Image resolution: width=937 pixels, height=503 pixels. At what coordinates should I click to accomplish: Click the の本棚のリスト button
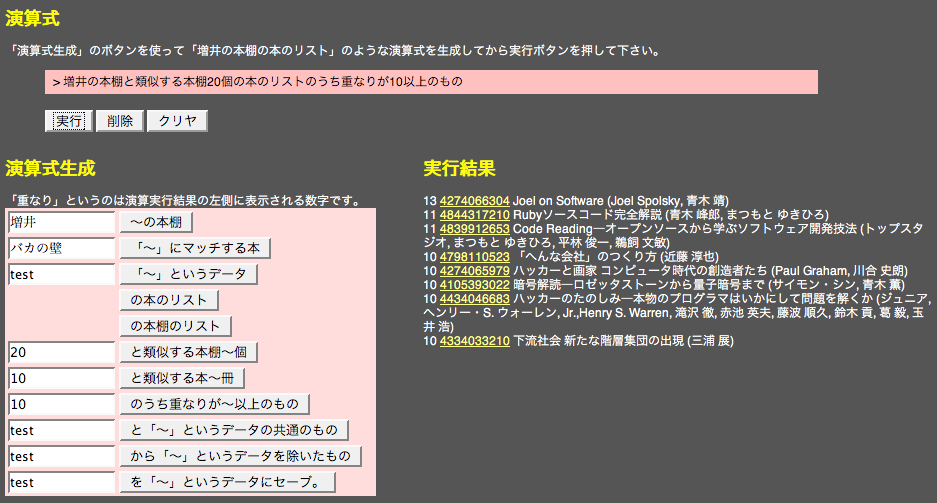(x=176, y=326)
